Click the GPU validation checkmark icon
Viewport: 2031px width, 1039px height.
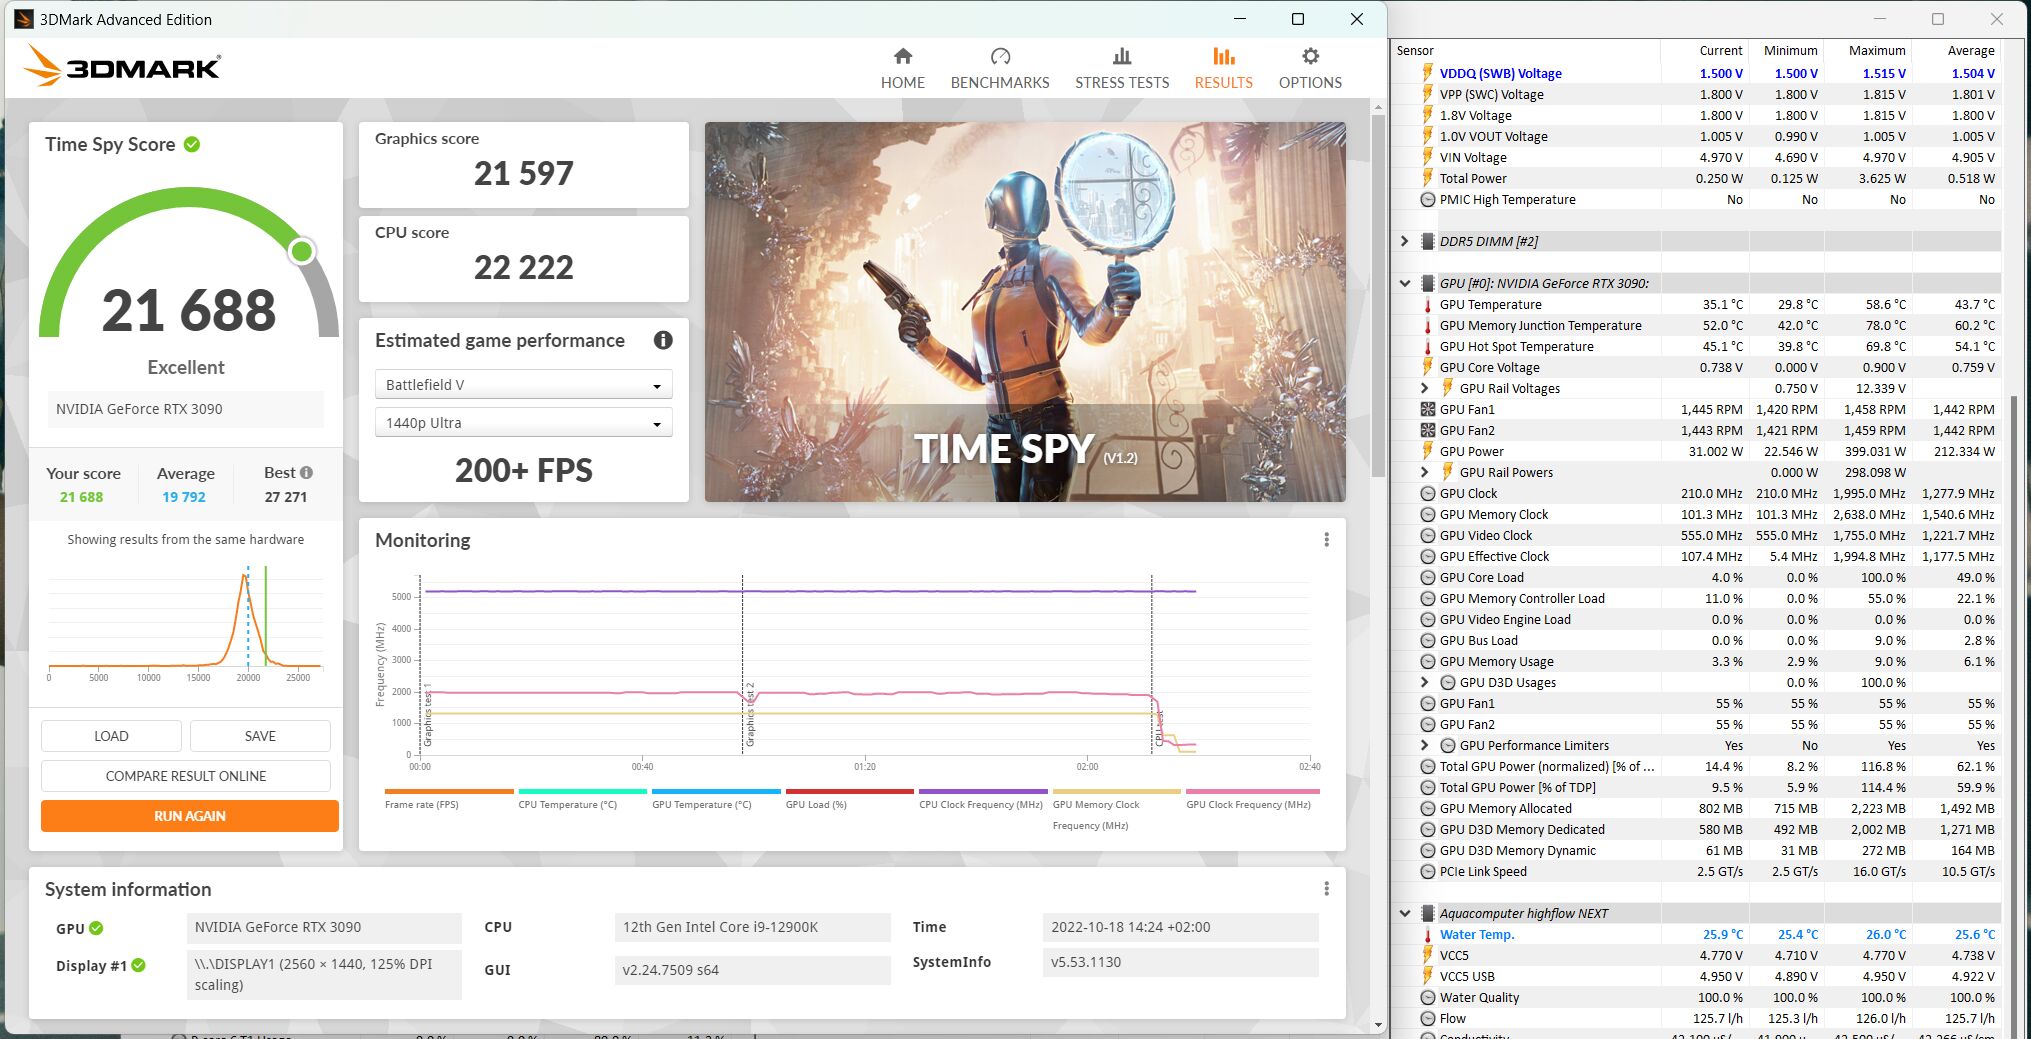click(x=96, y=928)
